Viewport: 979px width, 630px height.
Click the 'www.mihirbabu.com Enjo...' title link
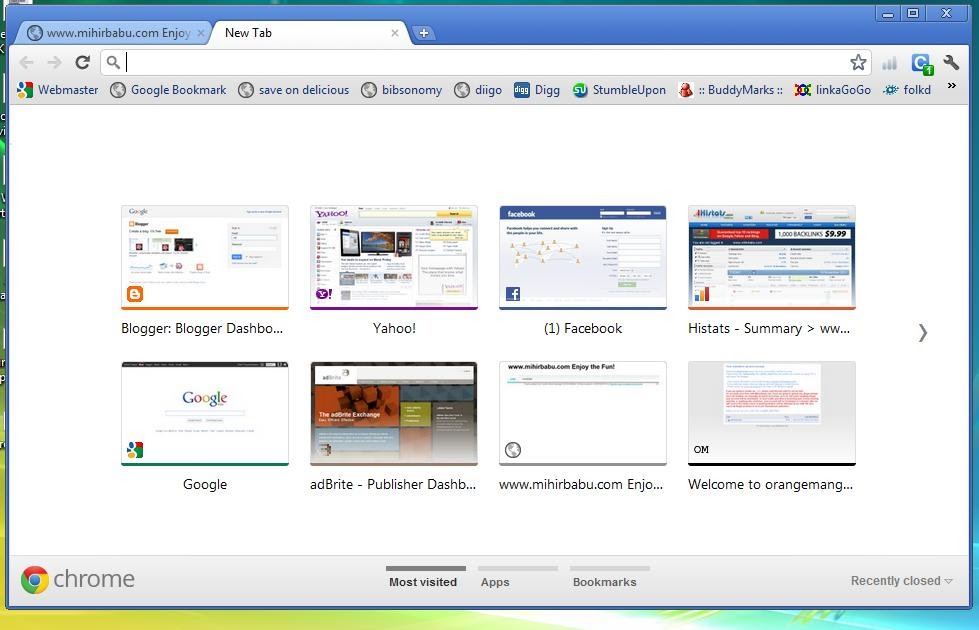click(581, 485)
